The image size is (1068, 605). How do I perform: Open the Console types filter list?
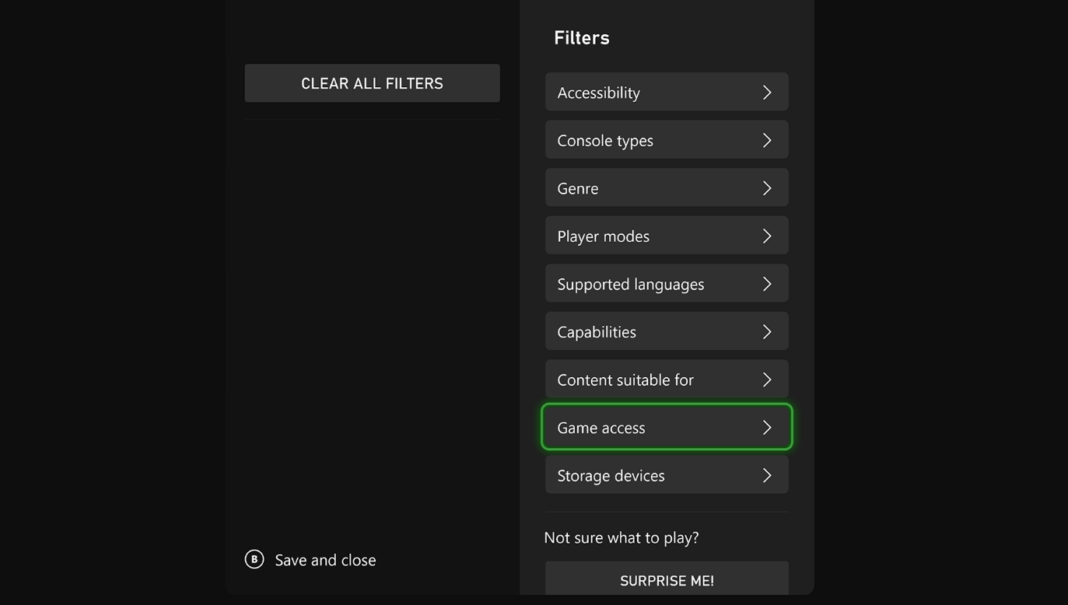[x=667, y=140]
